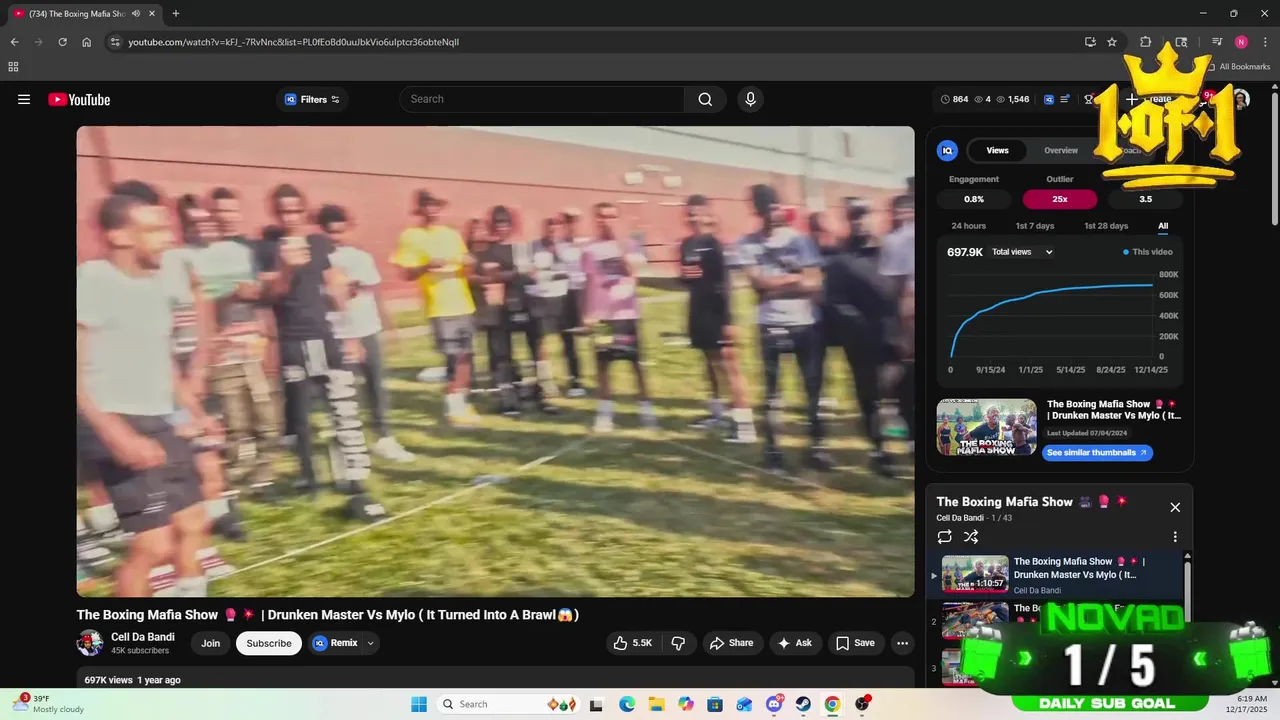Image resolution: width=1280 pixels, height=720 pixels.
Task: Switch to the Overview tab in vidIQ panel
Action: [1061, 150]
